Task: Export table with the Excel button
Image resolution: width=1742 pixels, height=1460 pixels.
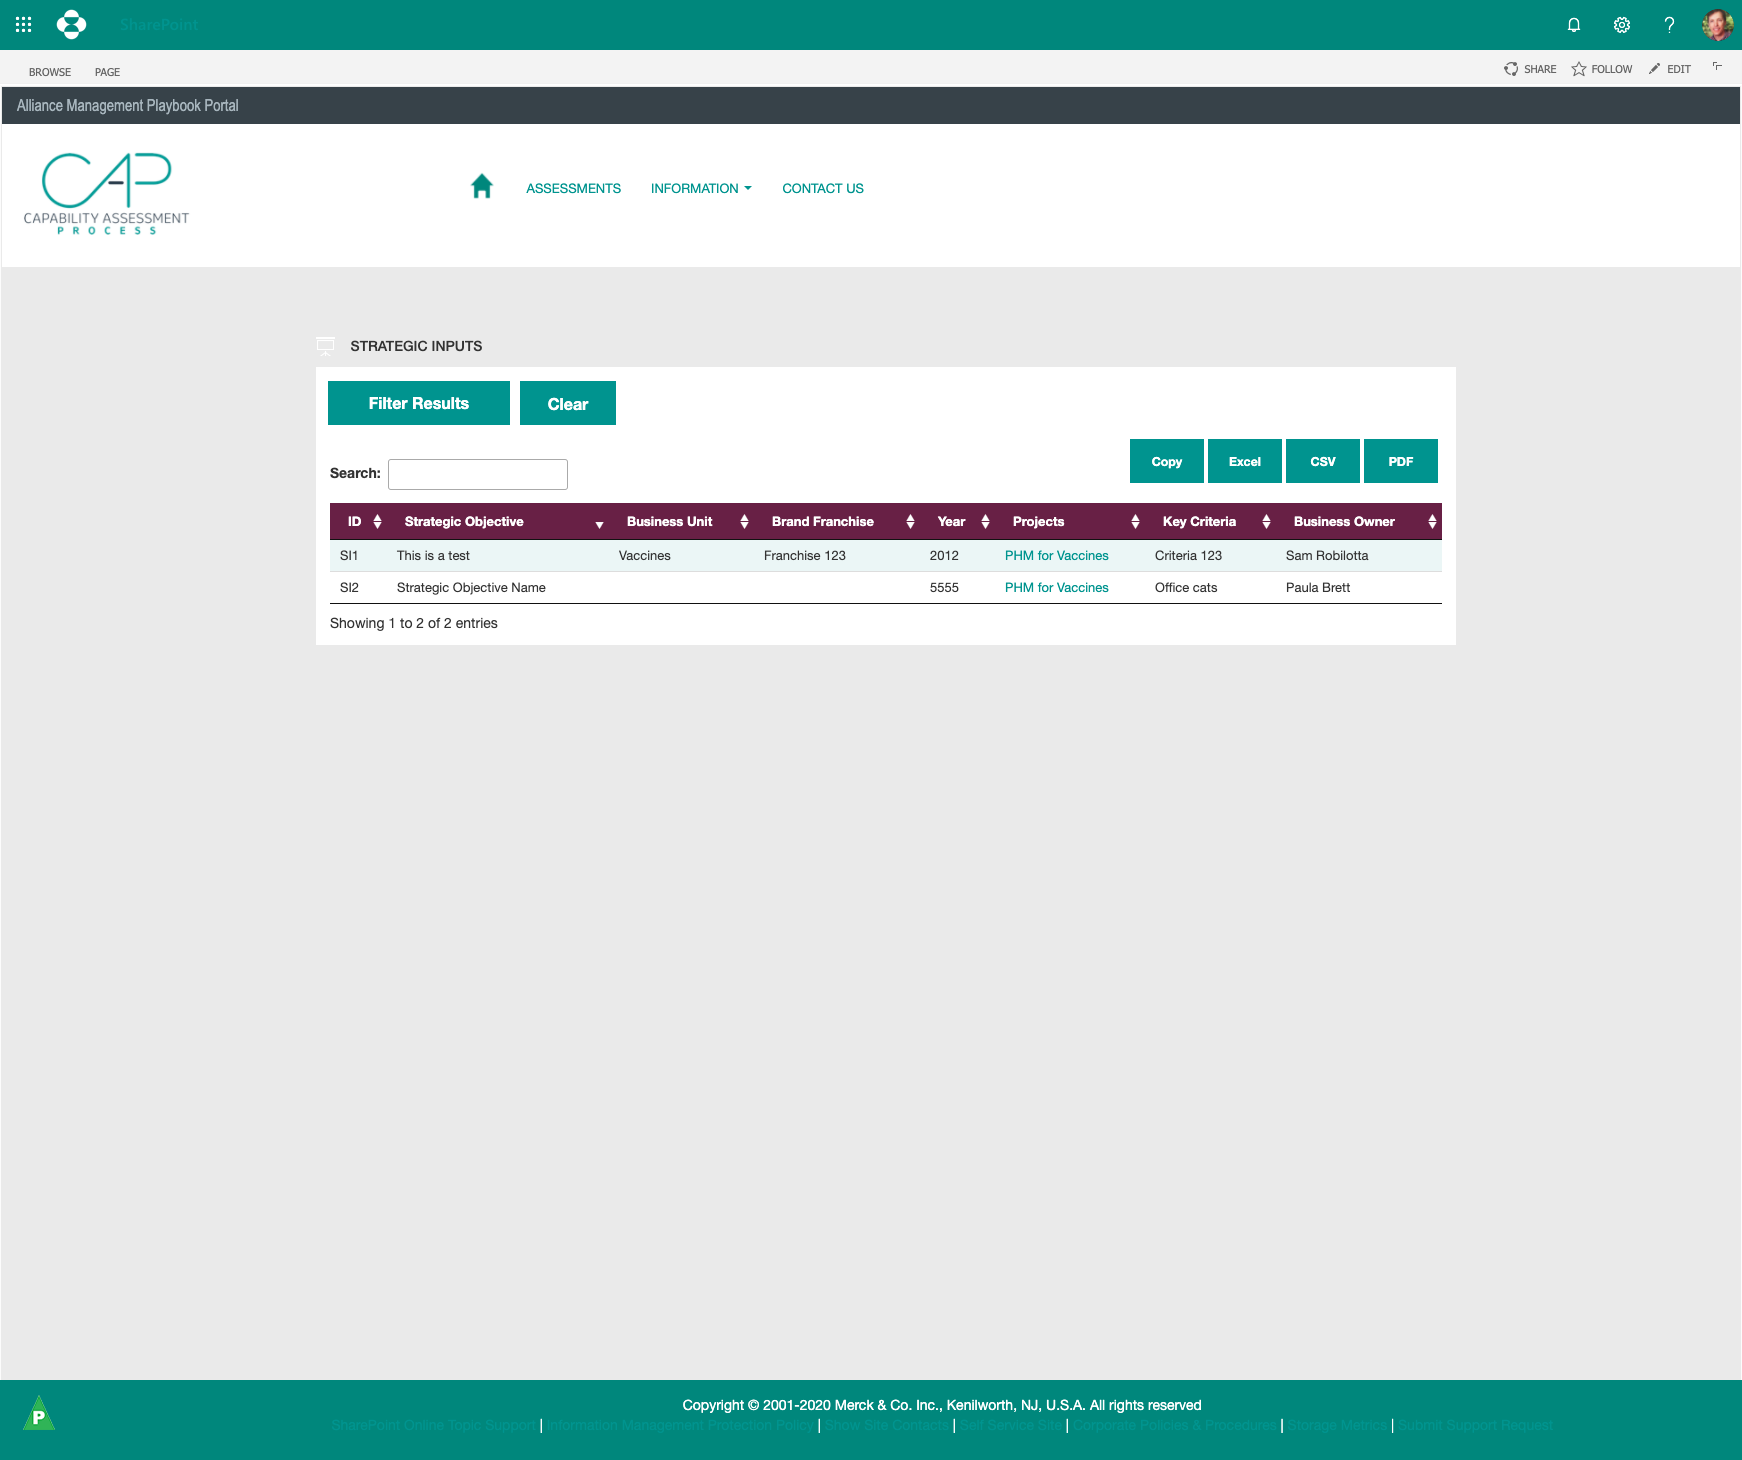Action: pyautogui.click(x=1244, y=461)
